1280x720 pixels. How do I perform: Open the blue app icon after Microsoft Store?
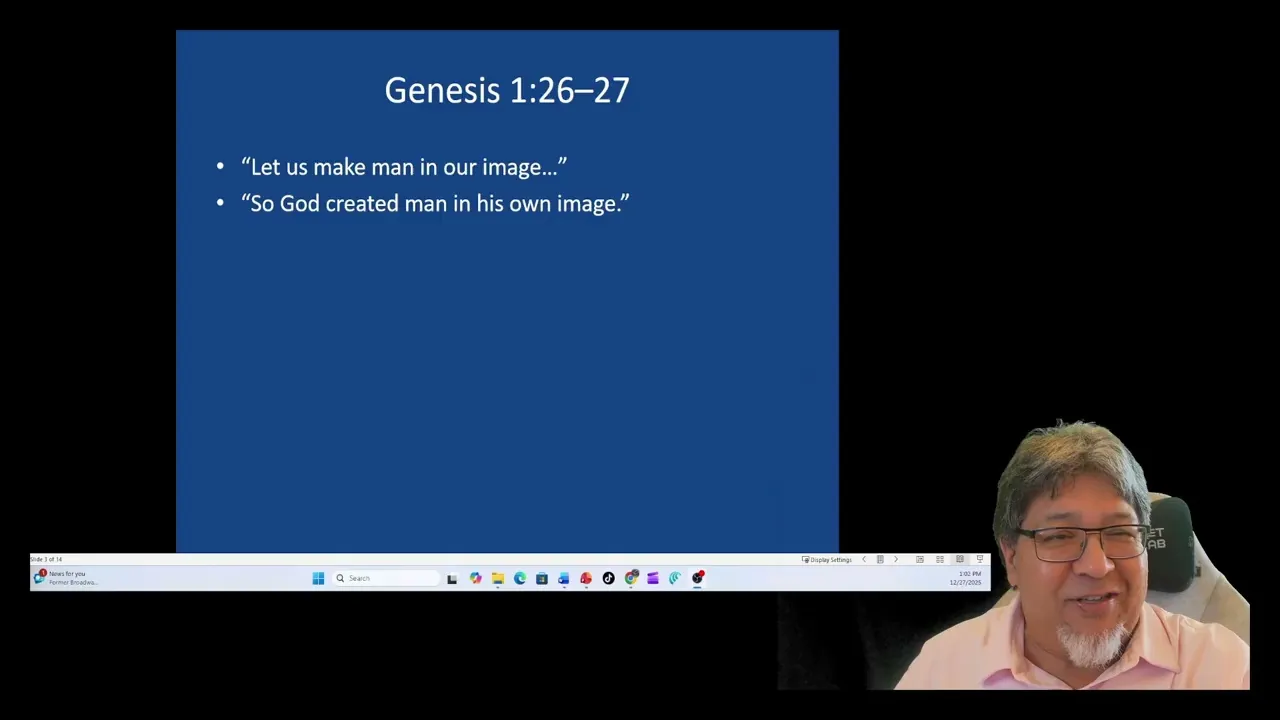564,578
